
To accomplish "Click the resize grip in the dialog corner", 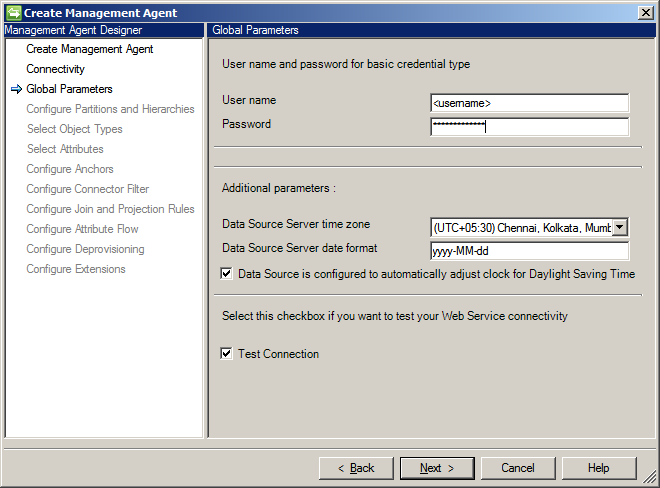I will click(x=650, y=478).
